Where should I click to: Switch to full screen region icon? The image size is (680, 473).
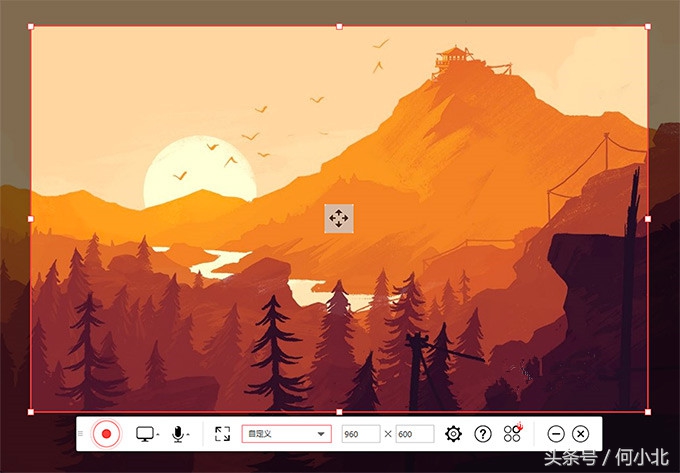click(222, 434)
